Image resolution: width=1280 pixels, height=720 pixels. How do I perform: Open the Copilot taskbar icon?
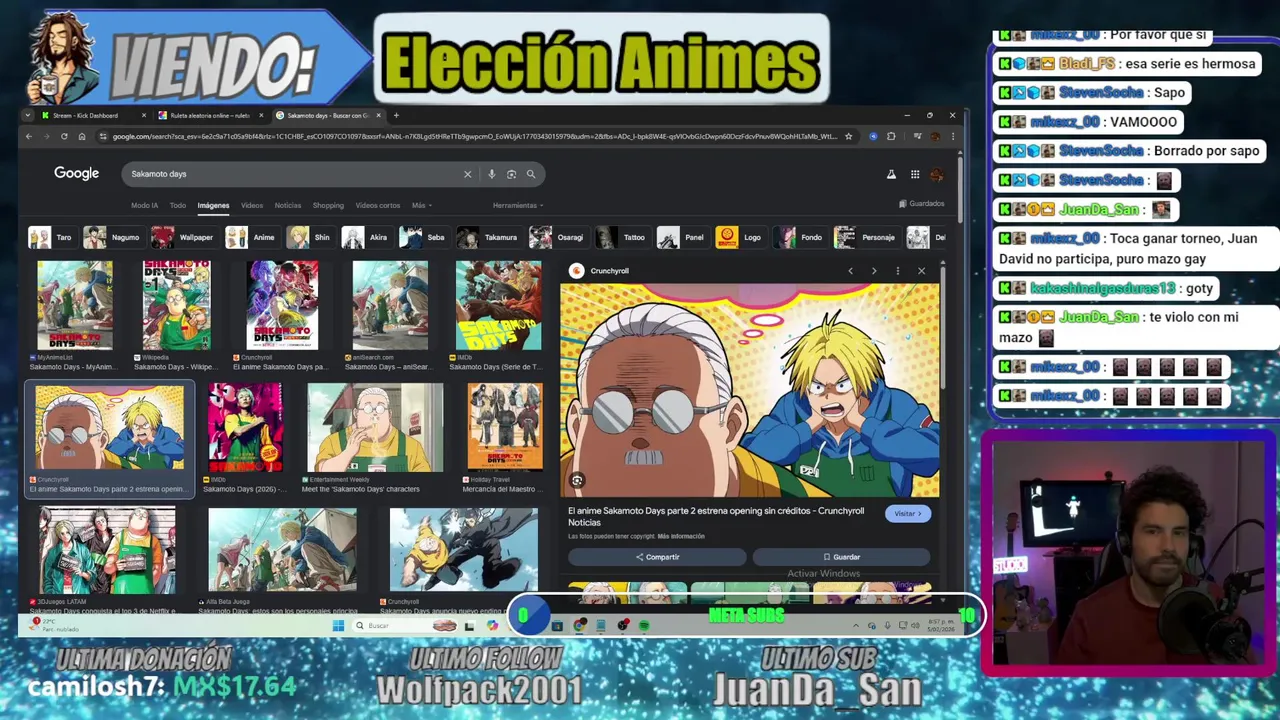click(492, 626)
